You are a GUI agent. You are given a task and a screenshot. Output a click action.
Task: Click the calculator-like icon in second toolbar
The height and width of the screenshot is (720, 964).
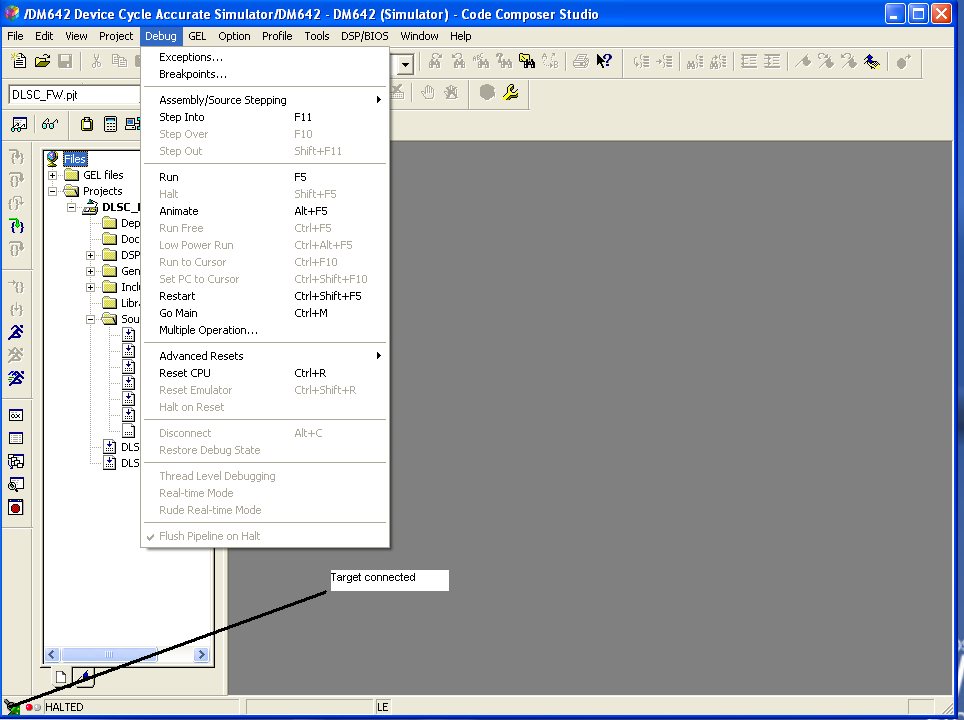coord(110,124)
